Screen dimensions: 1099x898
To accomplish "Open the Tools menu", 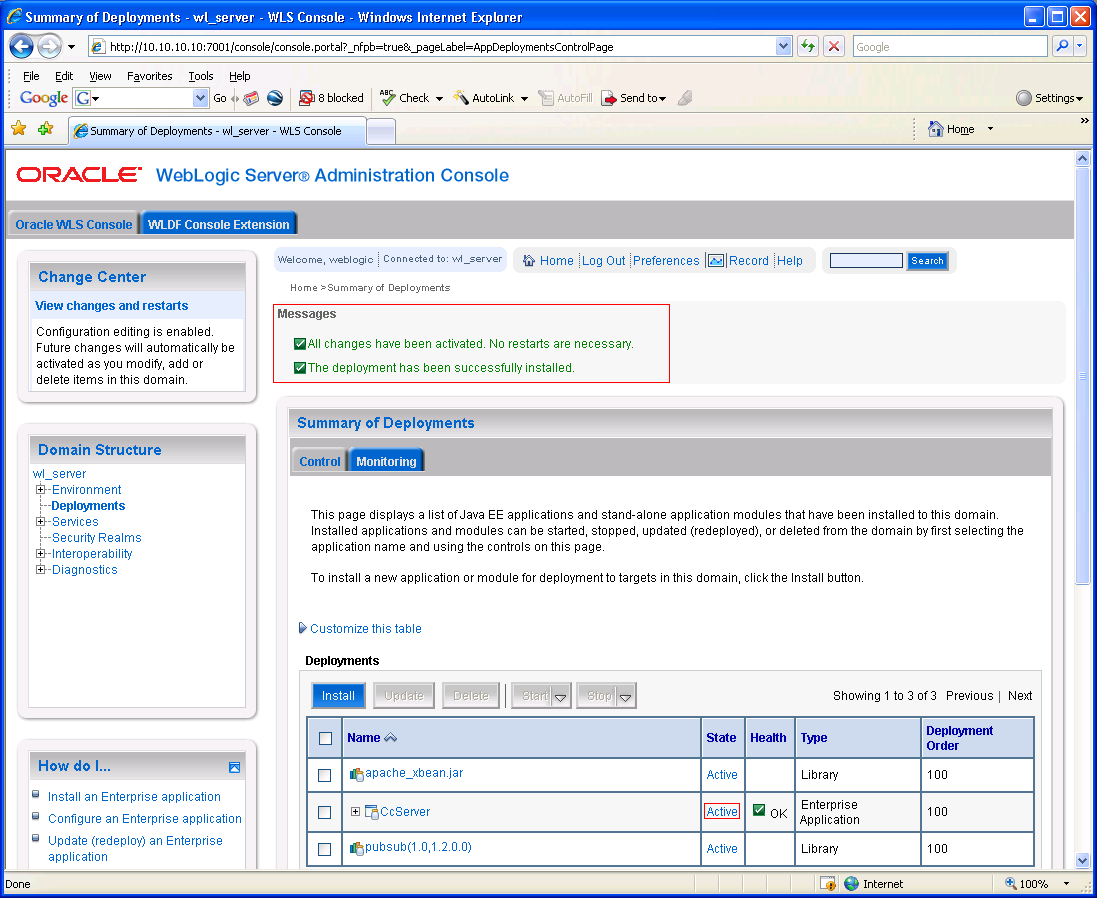I will tap(200, 76).
